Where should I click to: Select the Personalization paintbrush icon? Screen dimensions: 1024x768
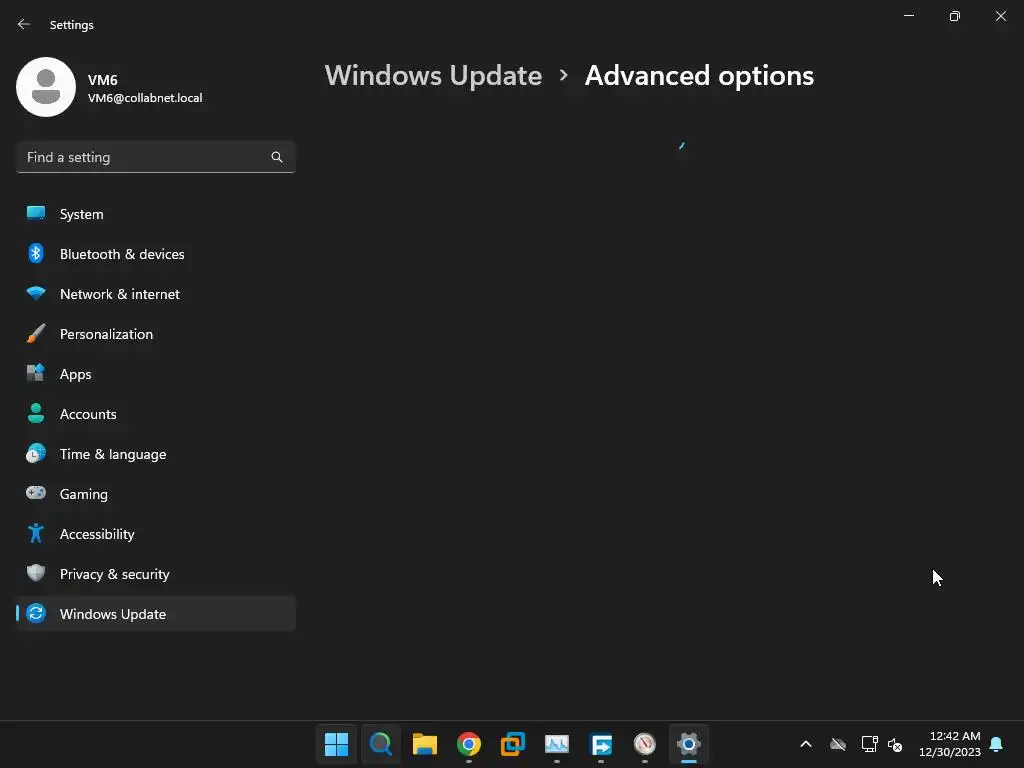tap(36, 334)
